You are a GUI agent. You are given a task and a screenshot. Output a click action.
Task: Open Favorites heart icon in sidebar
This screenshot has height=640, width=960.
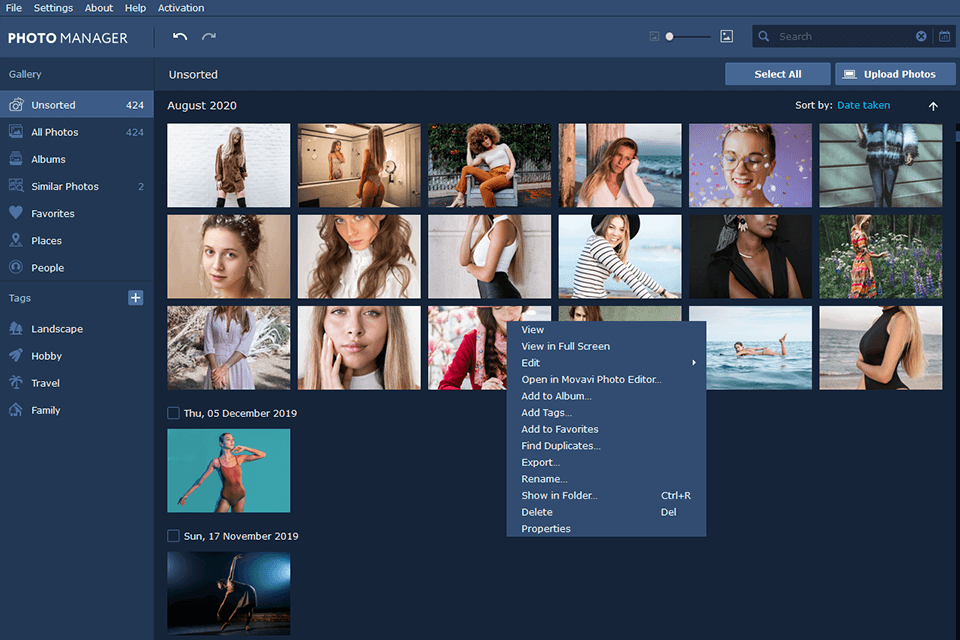pos(16,213)
